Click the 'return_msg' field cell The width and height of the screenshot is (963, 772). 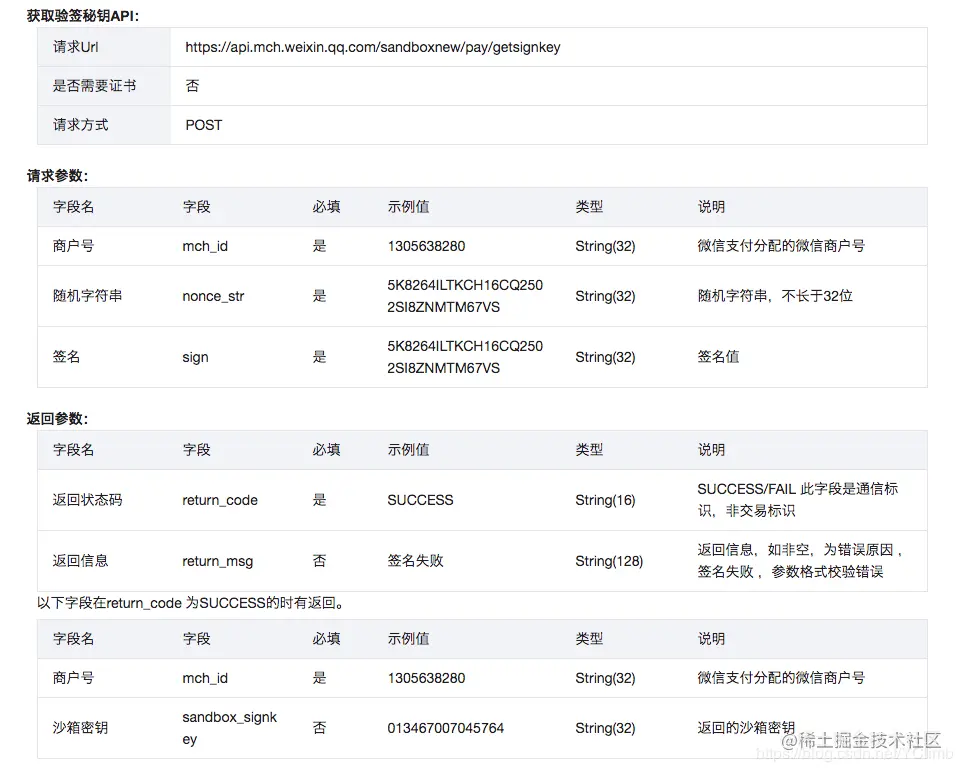coord(217,561)
